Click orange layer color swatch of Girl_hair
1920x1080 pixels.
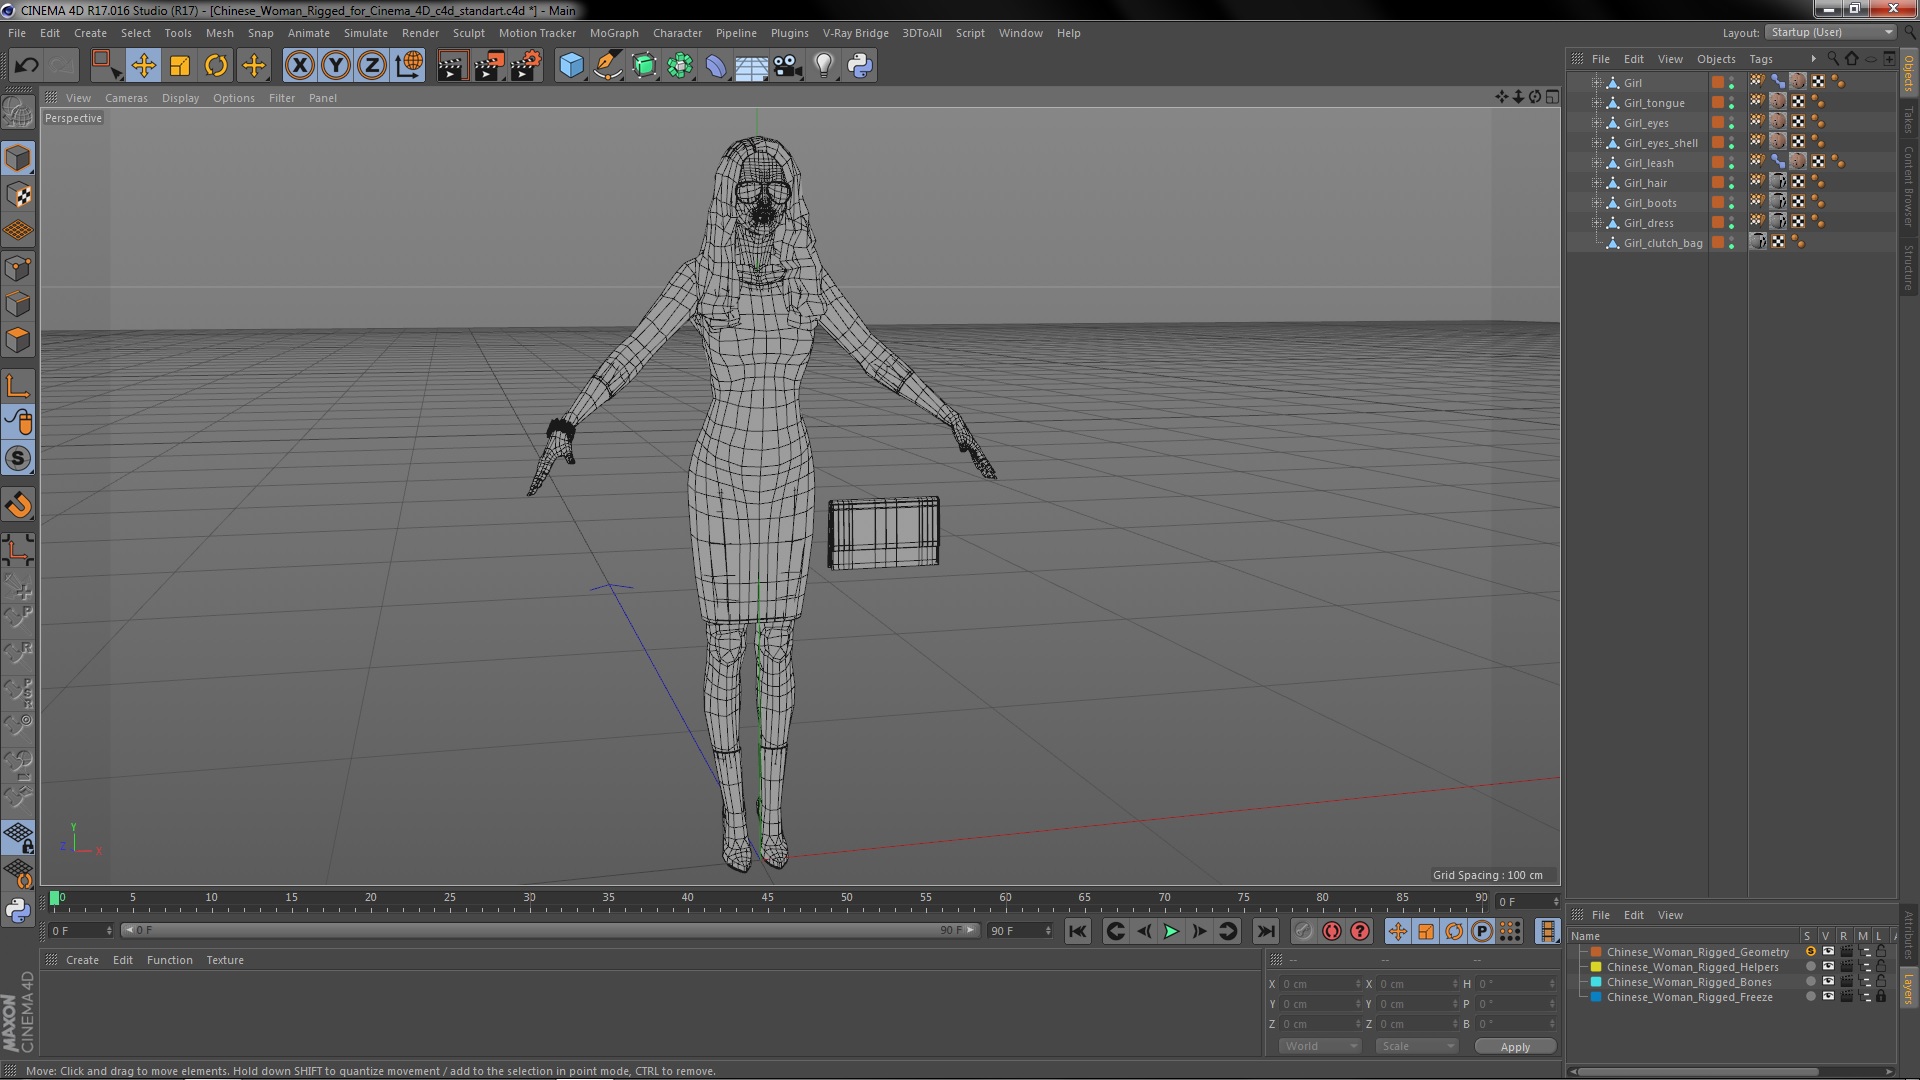coord(1717,183)
